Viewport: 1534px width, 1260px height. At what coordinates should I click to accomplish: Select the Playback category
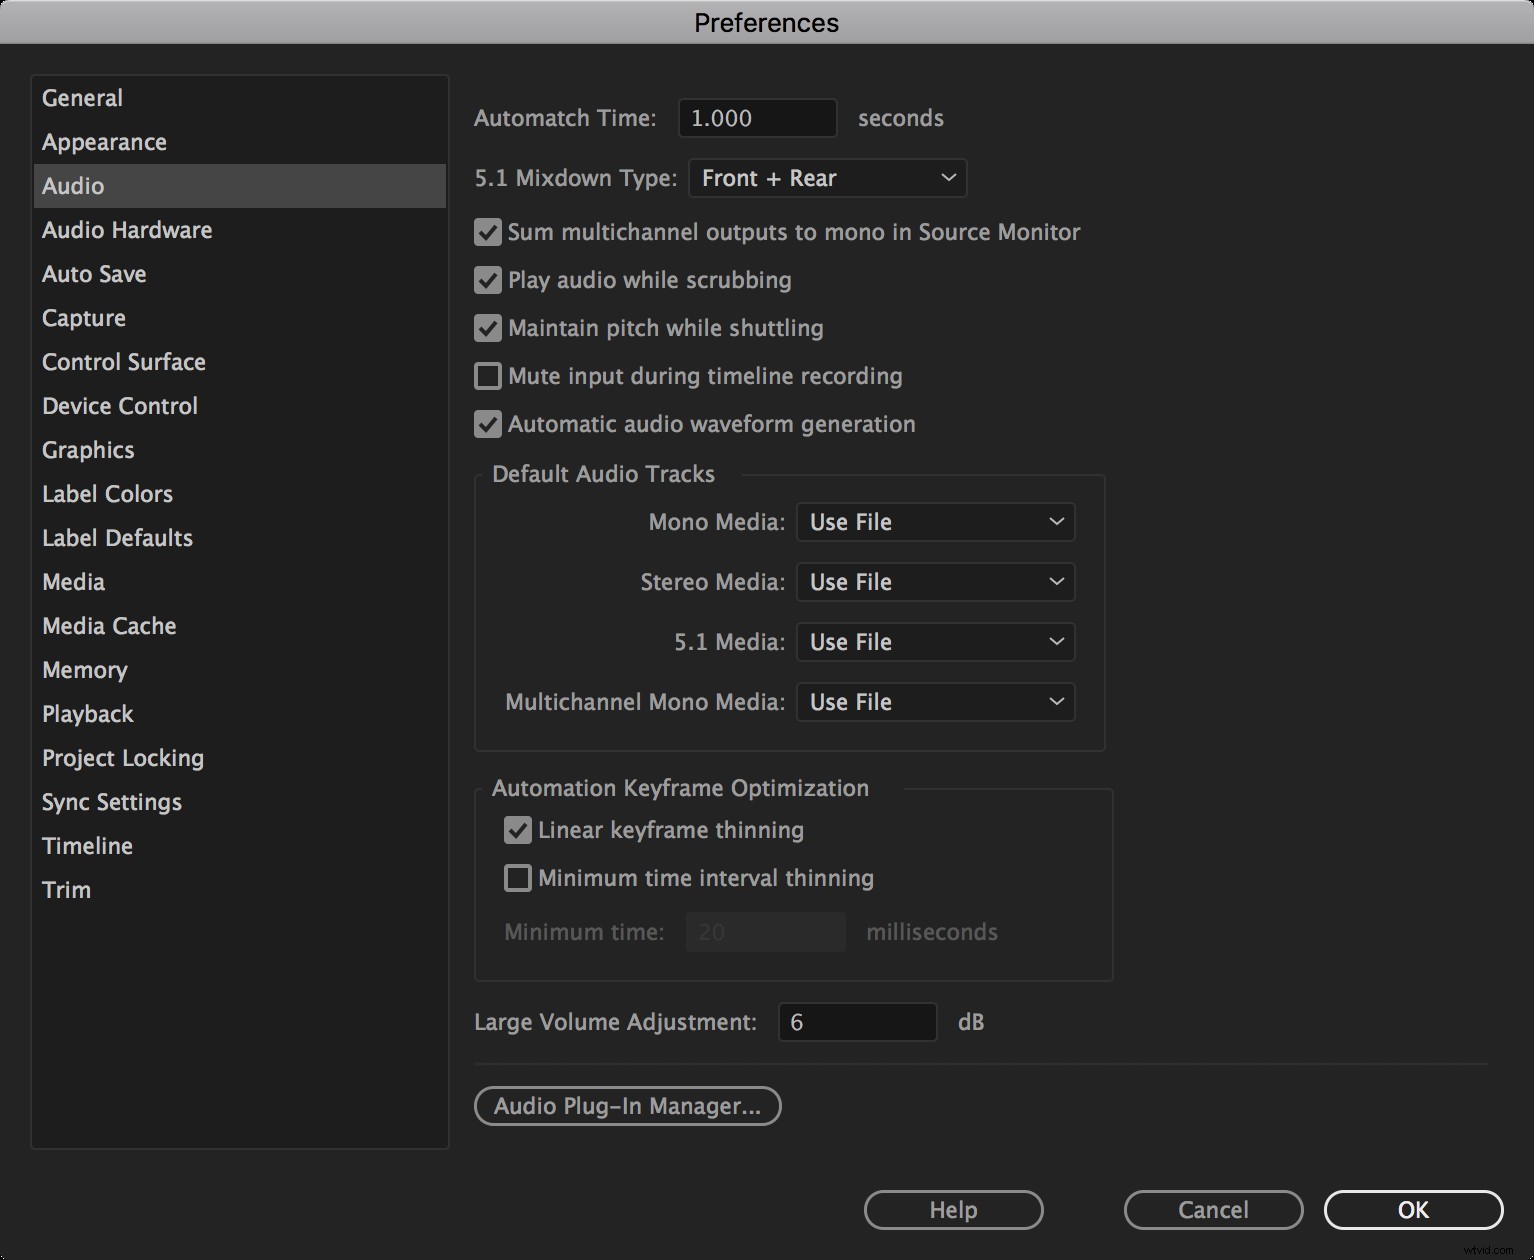pyautogui.click(x=87, y=713)
